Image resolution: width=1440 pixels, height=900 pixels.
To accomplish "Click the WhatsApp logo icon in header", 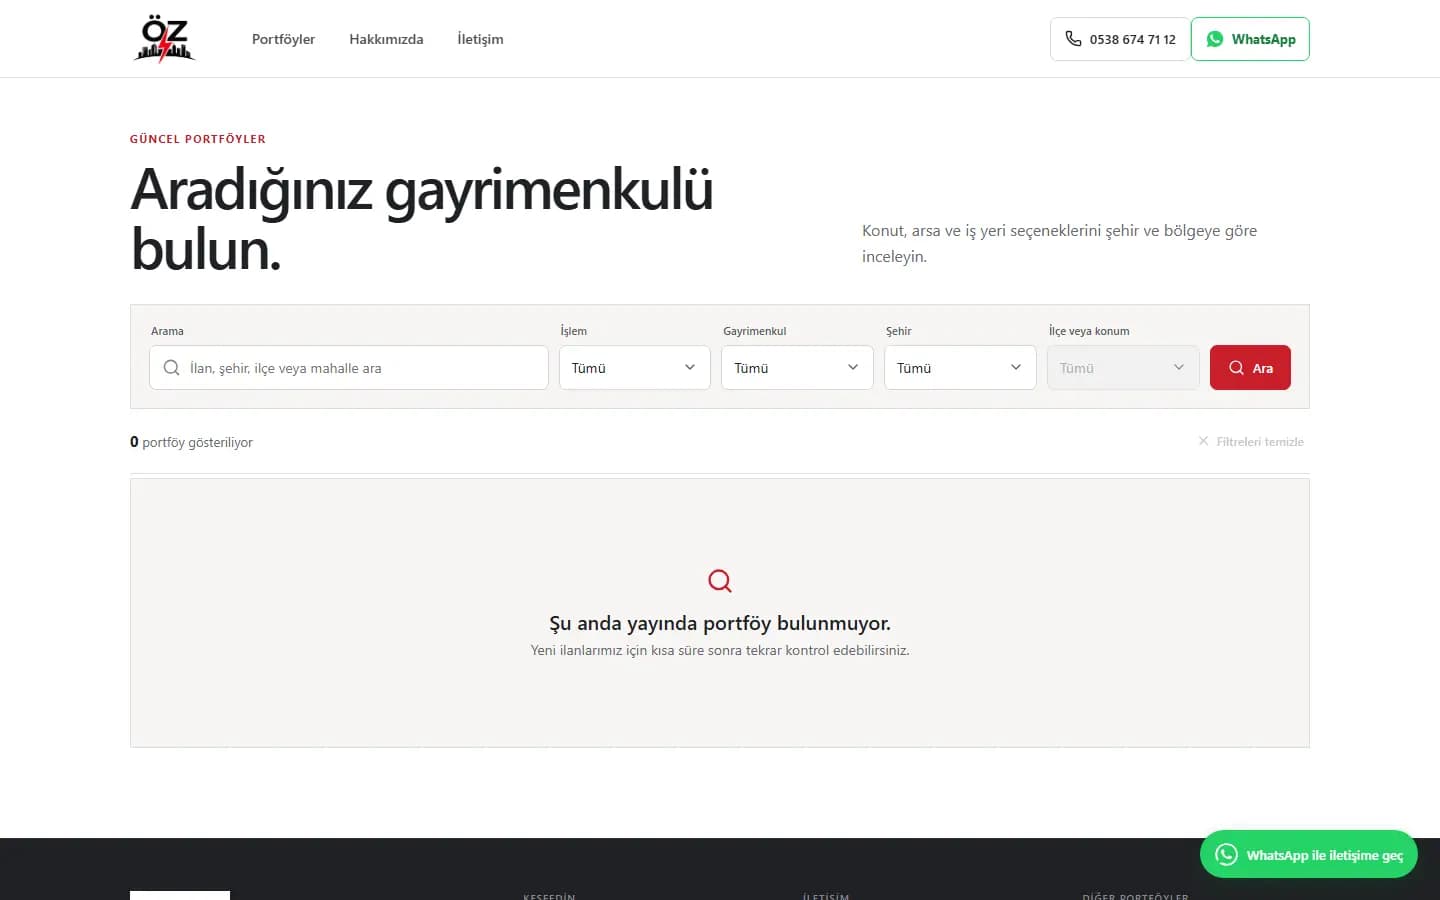I will point(1215,39).
